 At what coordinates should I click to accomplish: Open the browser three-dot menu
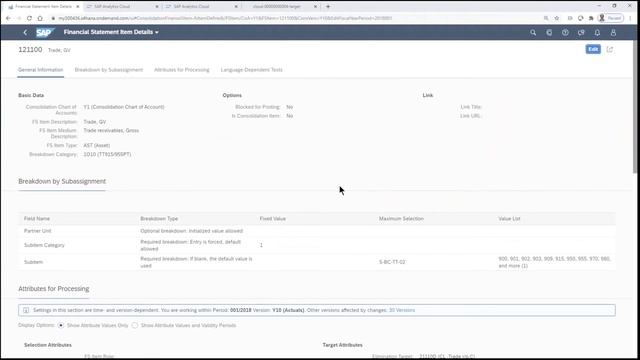pyautogui.click(x=631, y=18)
